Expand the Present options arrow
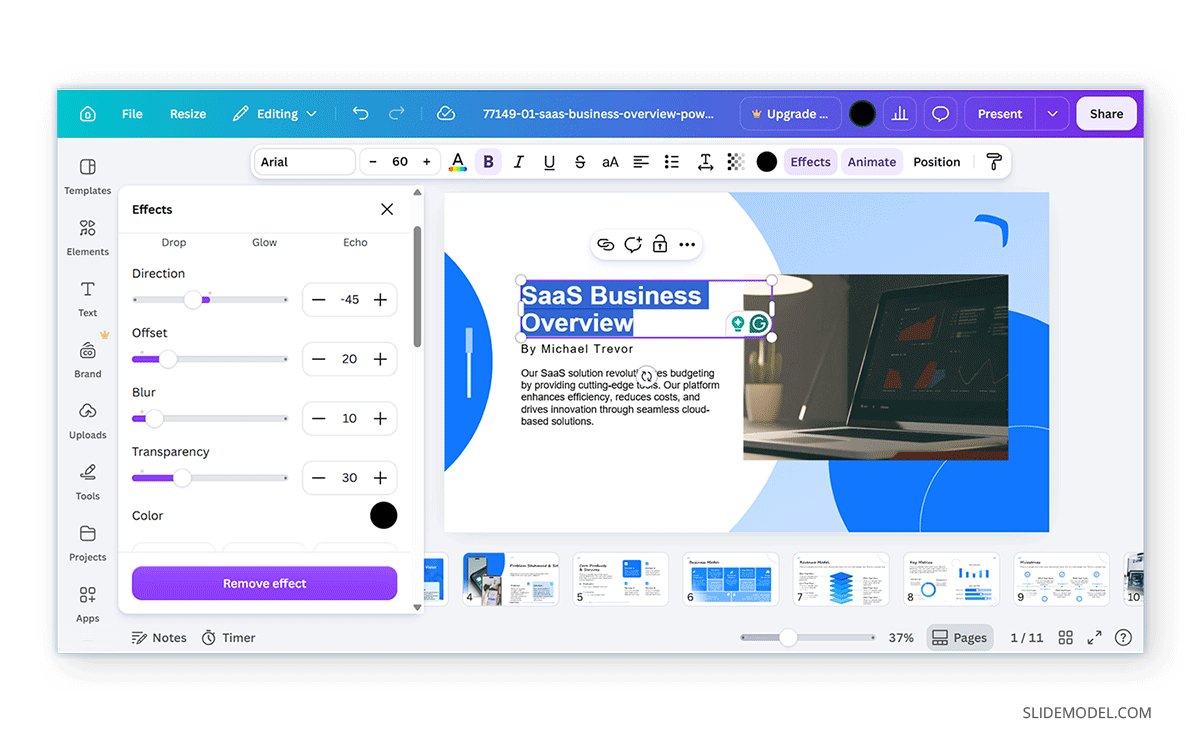The width and height of the screenshot is (1200, 743). point(1052,114)
